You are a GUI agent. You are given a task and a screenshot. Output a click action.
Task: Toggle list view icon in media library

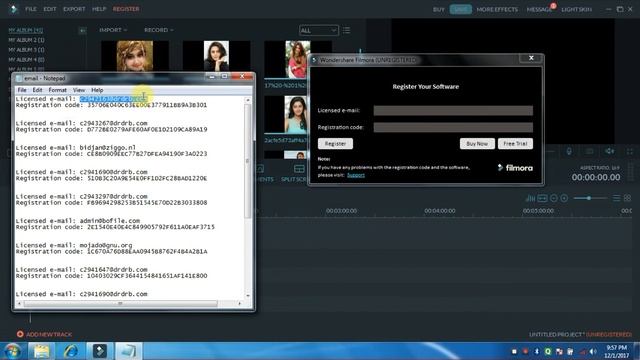347,30
